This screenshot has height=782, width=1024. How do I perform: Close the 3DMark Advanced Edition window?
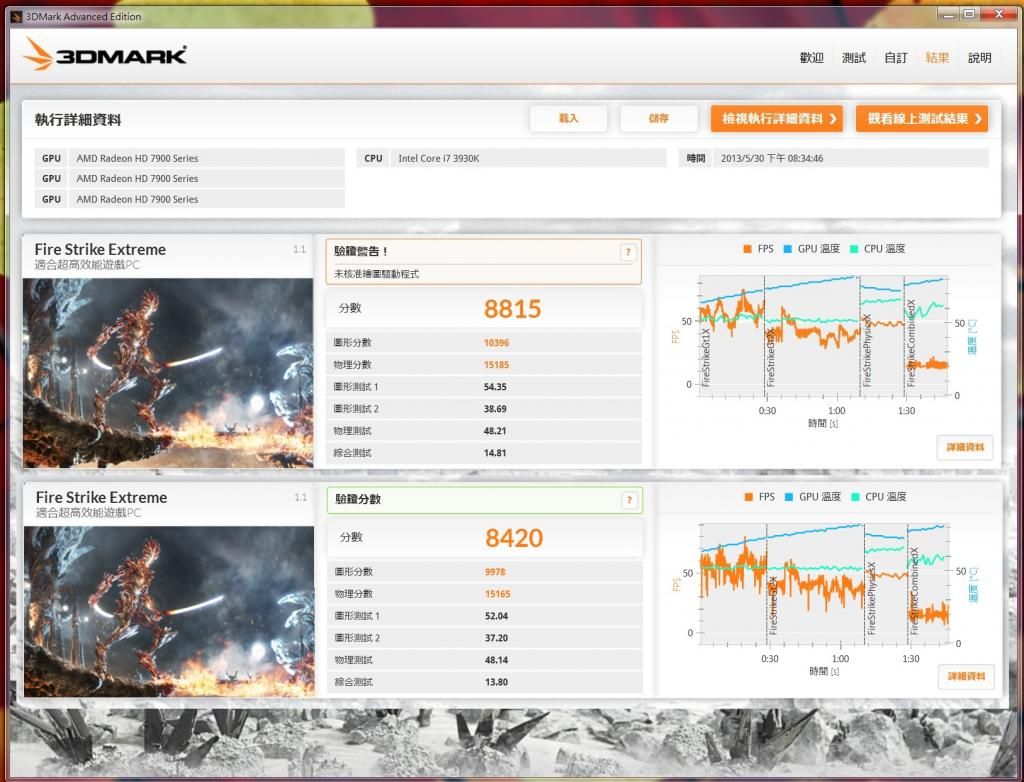pos(998,13)
